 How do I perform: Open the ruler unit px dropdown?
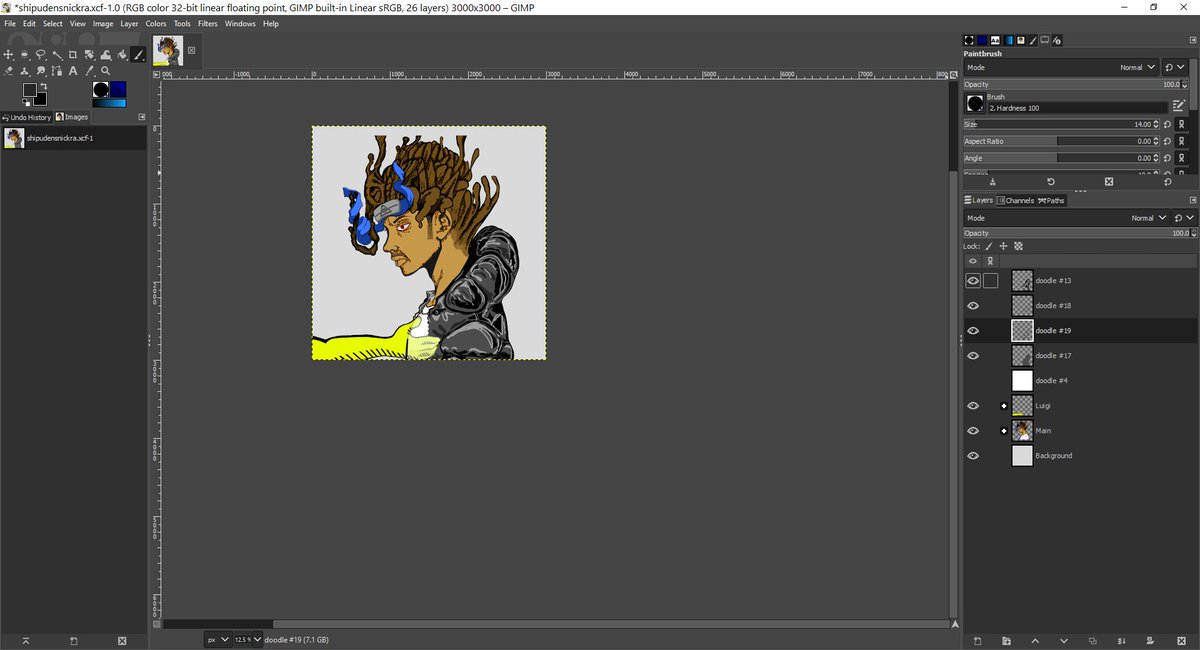click(x=218, y=639)
